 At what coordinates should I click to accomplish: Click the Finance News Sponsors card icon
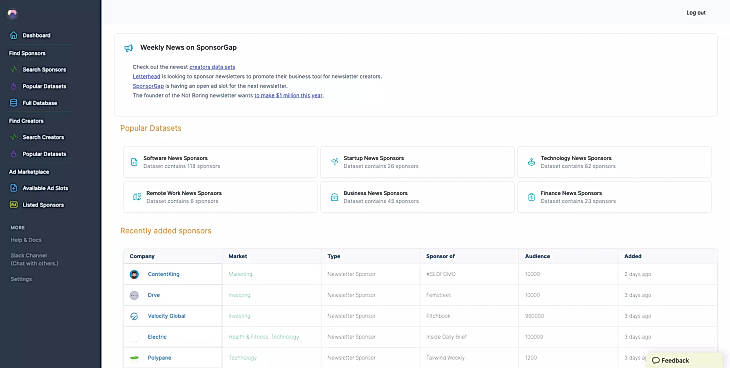click(531, 197)
